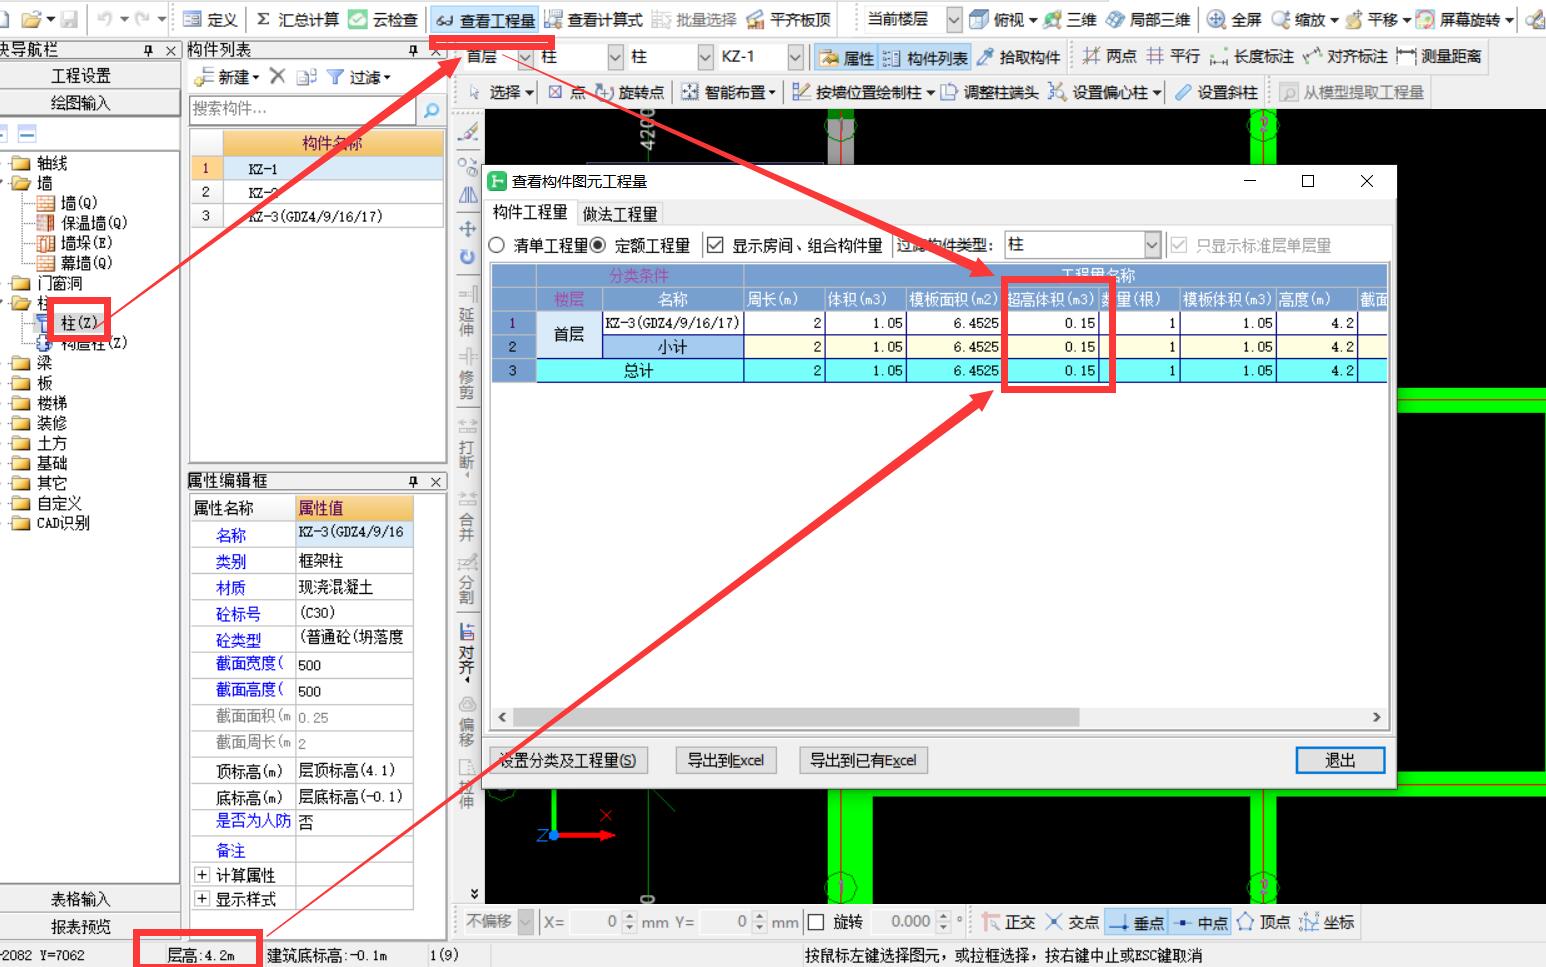Viewport: 1546px width, 967px height.
Task: Switch to 构件工程量 tab
Action: pos(530,213)
